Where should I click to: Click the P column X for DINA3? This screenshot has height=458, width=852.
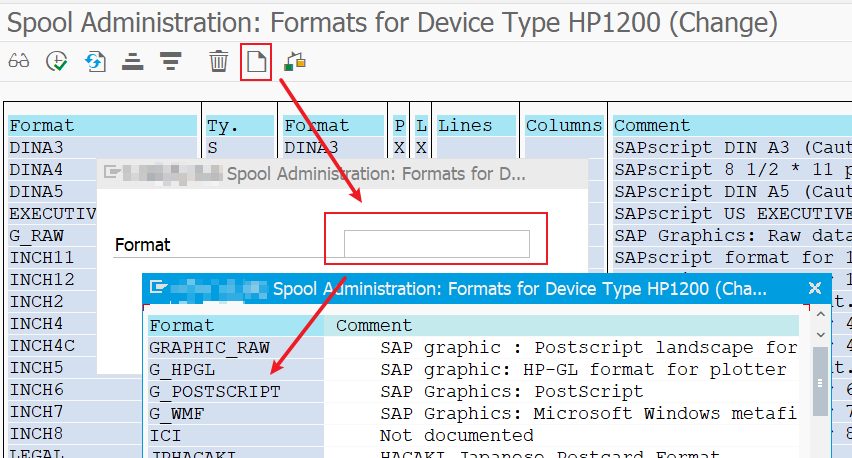(x=399, y=148)
